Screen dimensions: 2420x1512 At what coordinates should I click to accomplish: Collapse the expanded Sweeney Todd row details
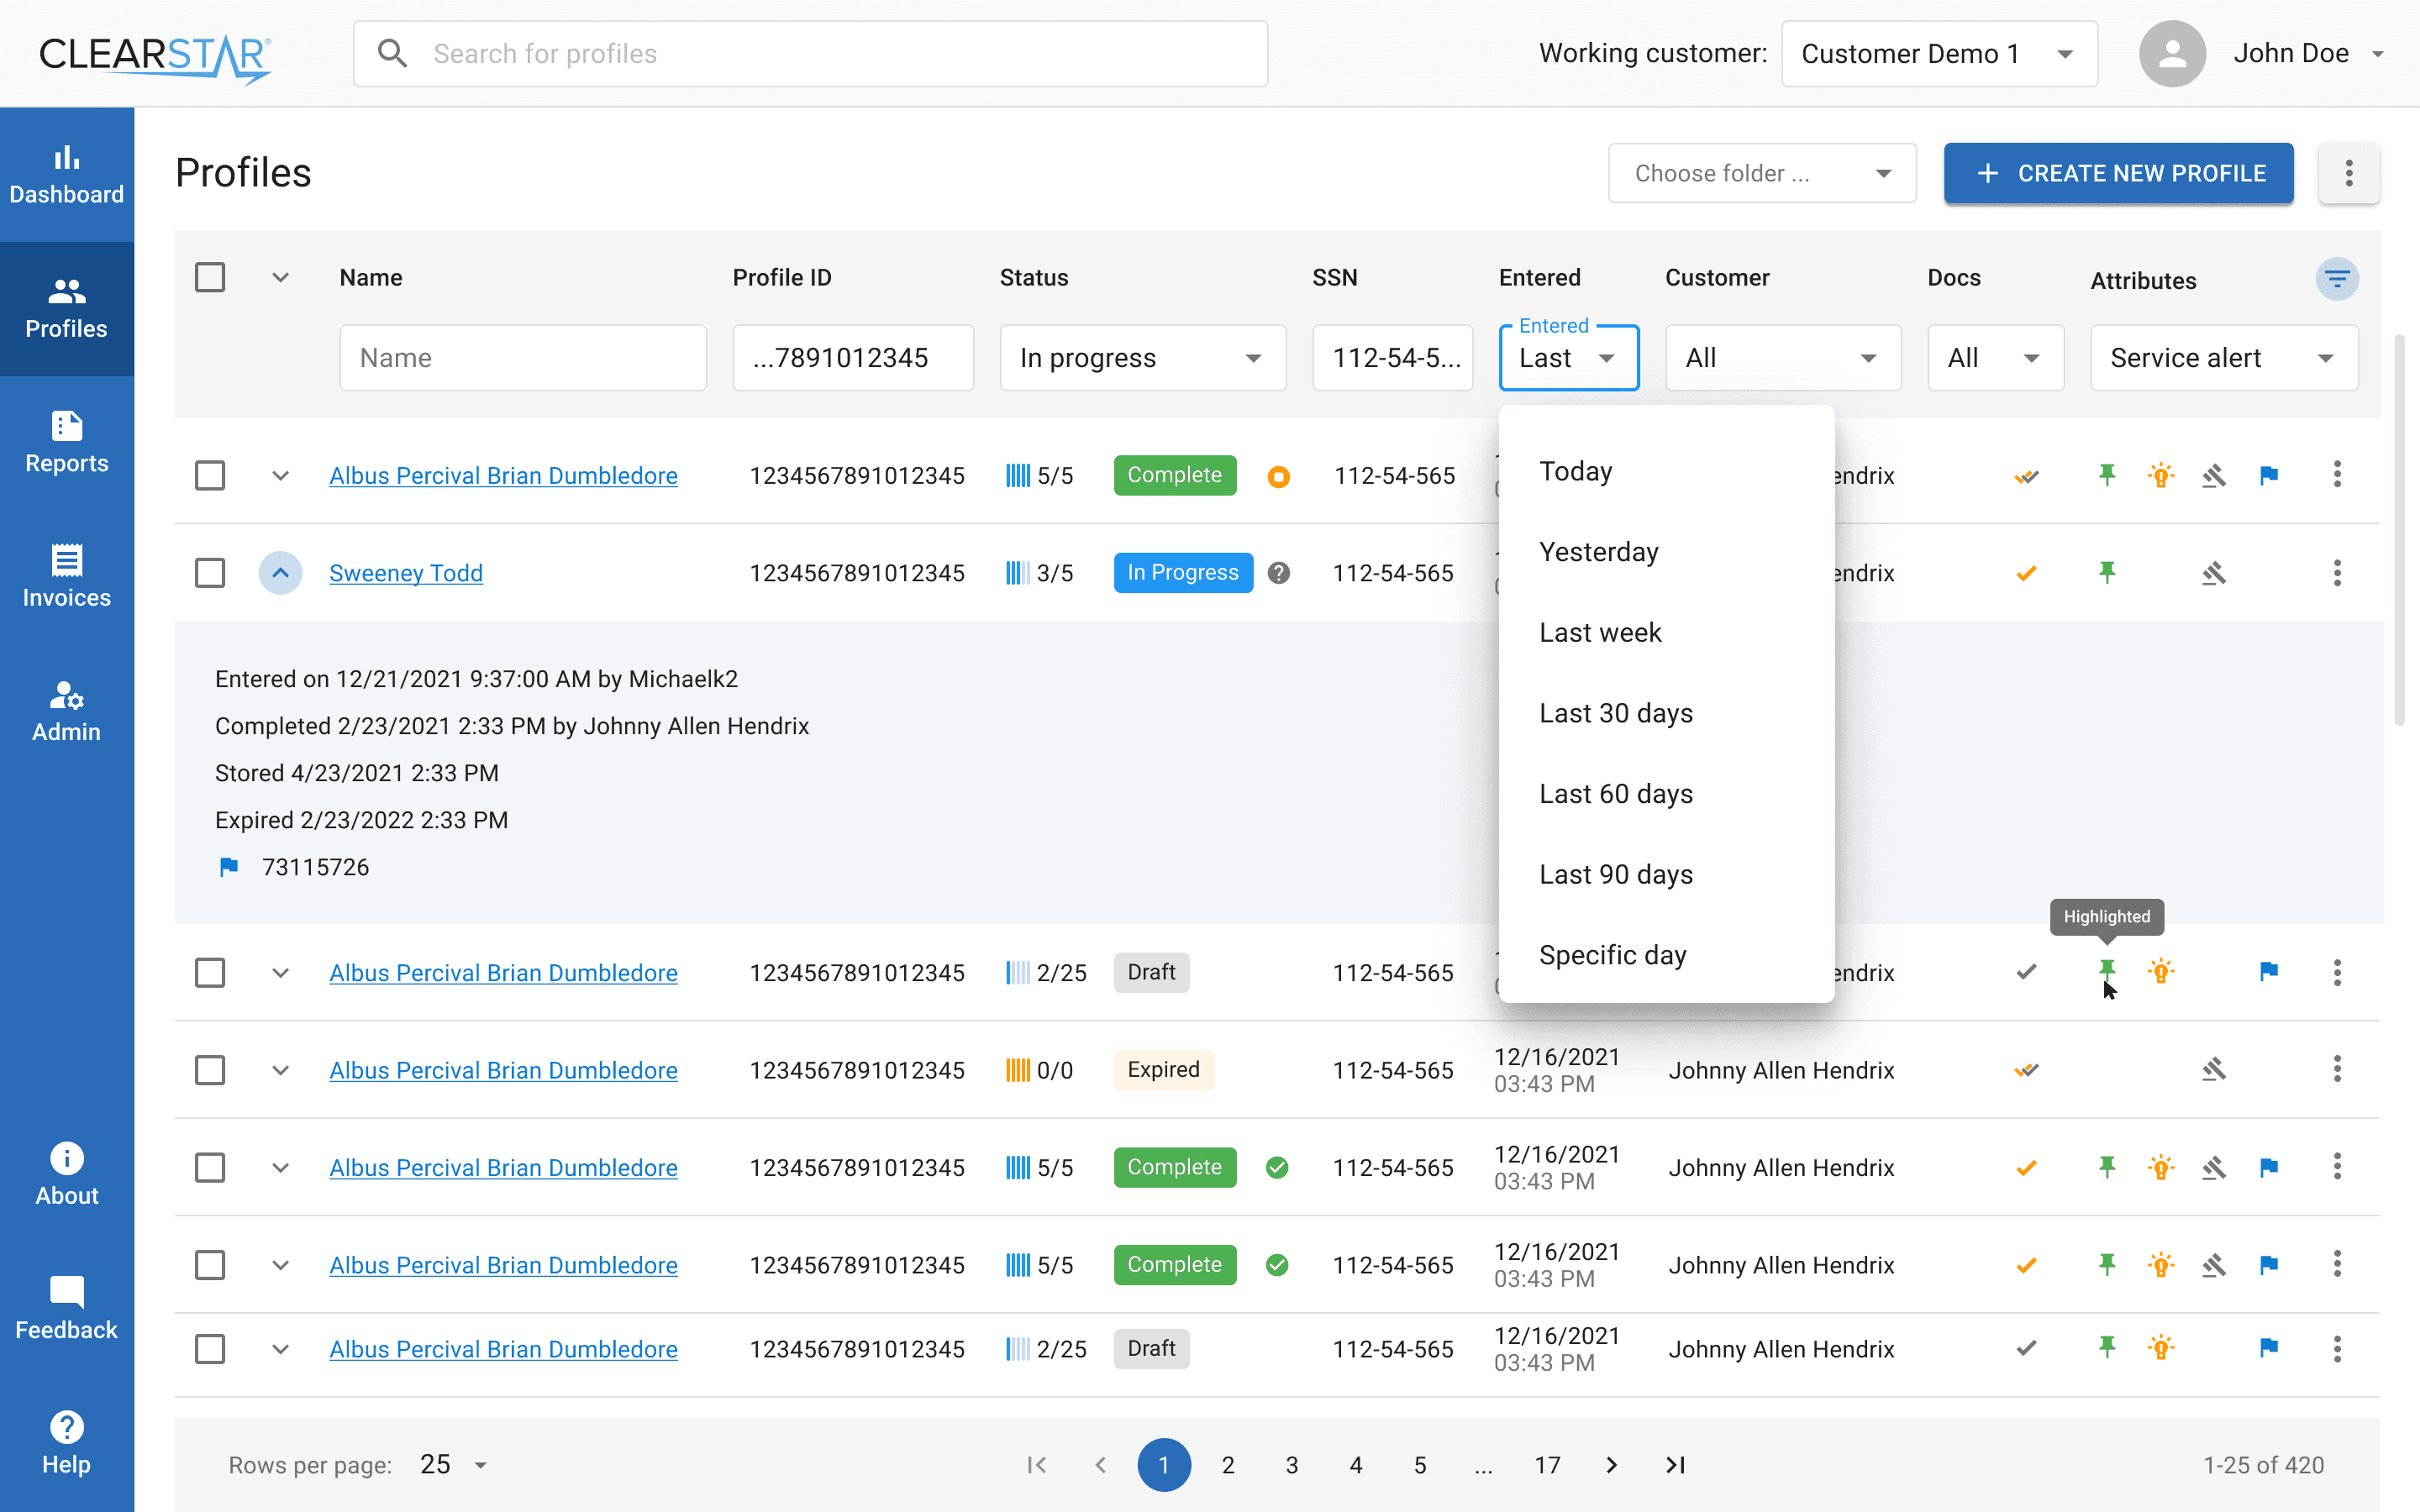(281, 573)
